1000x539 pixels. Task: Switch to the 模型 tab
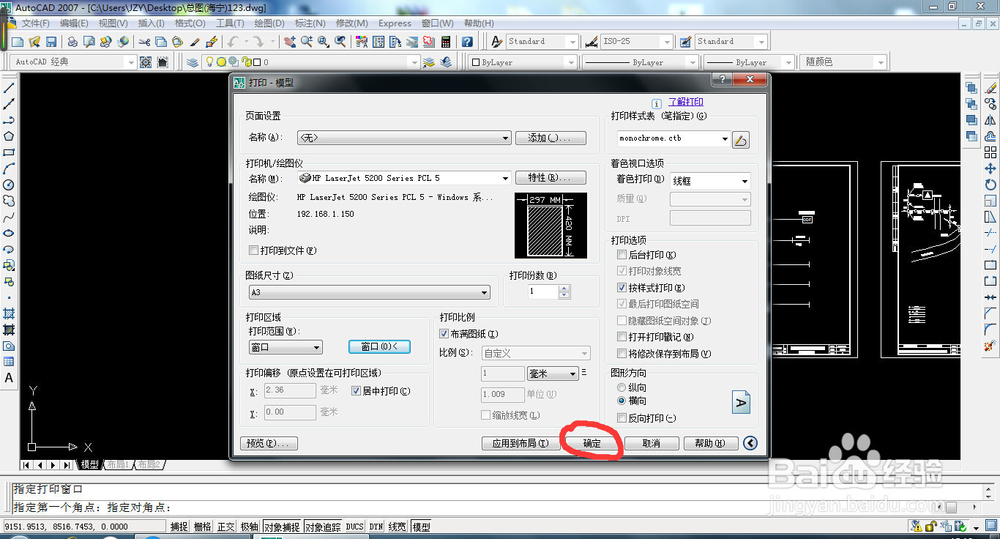[89, 464]
